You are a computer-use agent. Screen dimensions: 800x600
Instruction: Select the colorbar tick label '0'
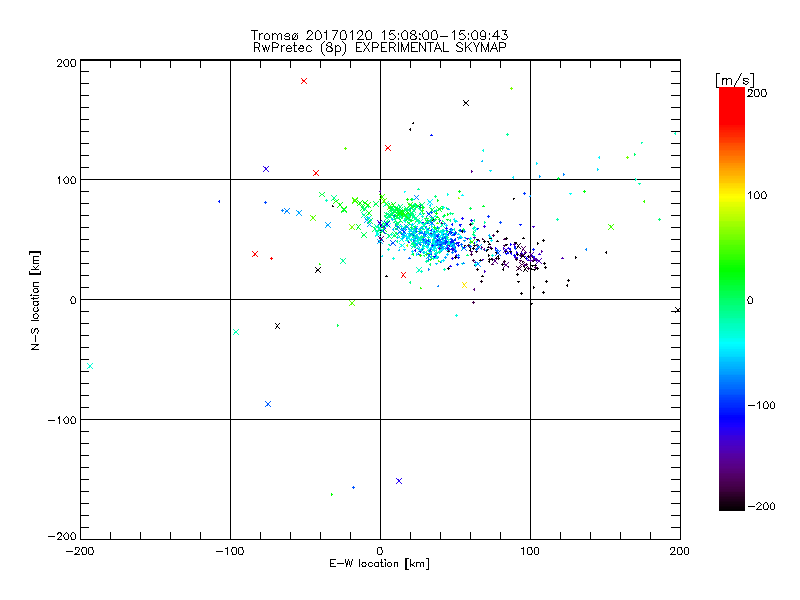[x=750, y=300]
